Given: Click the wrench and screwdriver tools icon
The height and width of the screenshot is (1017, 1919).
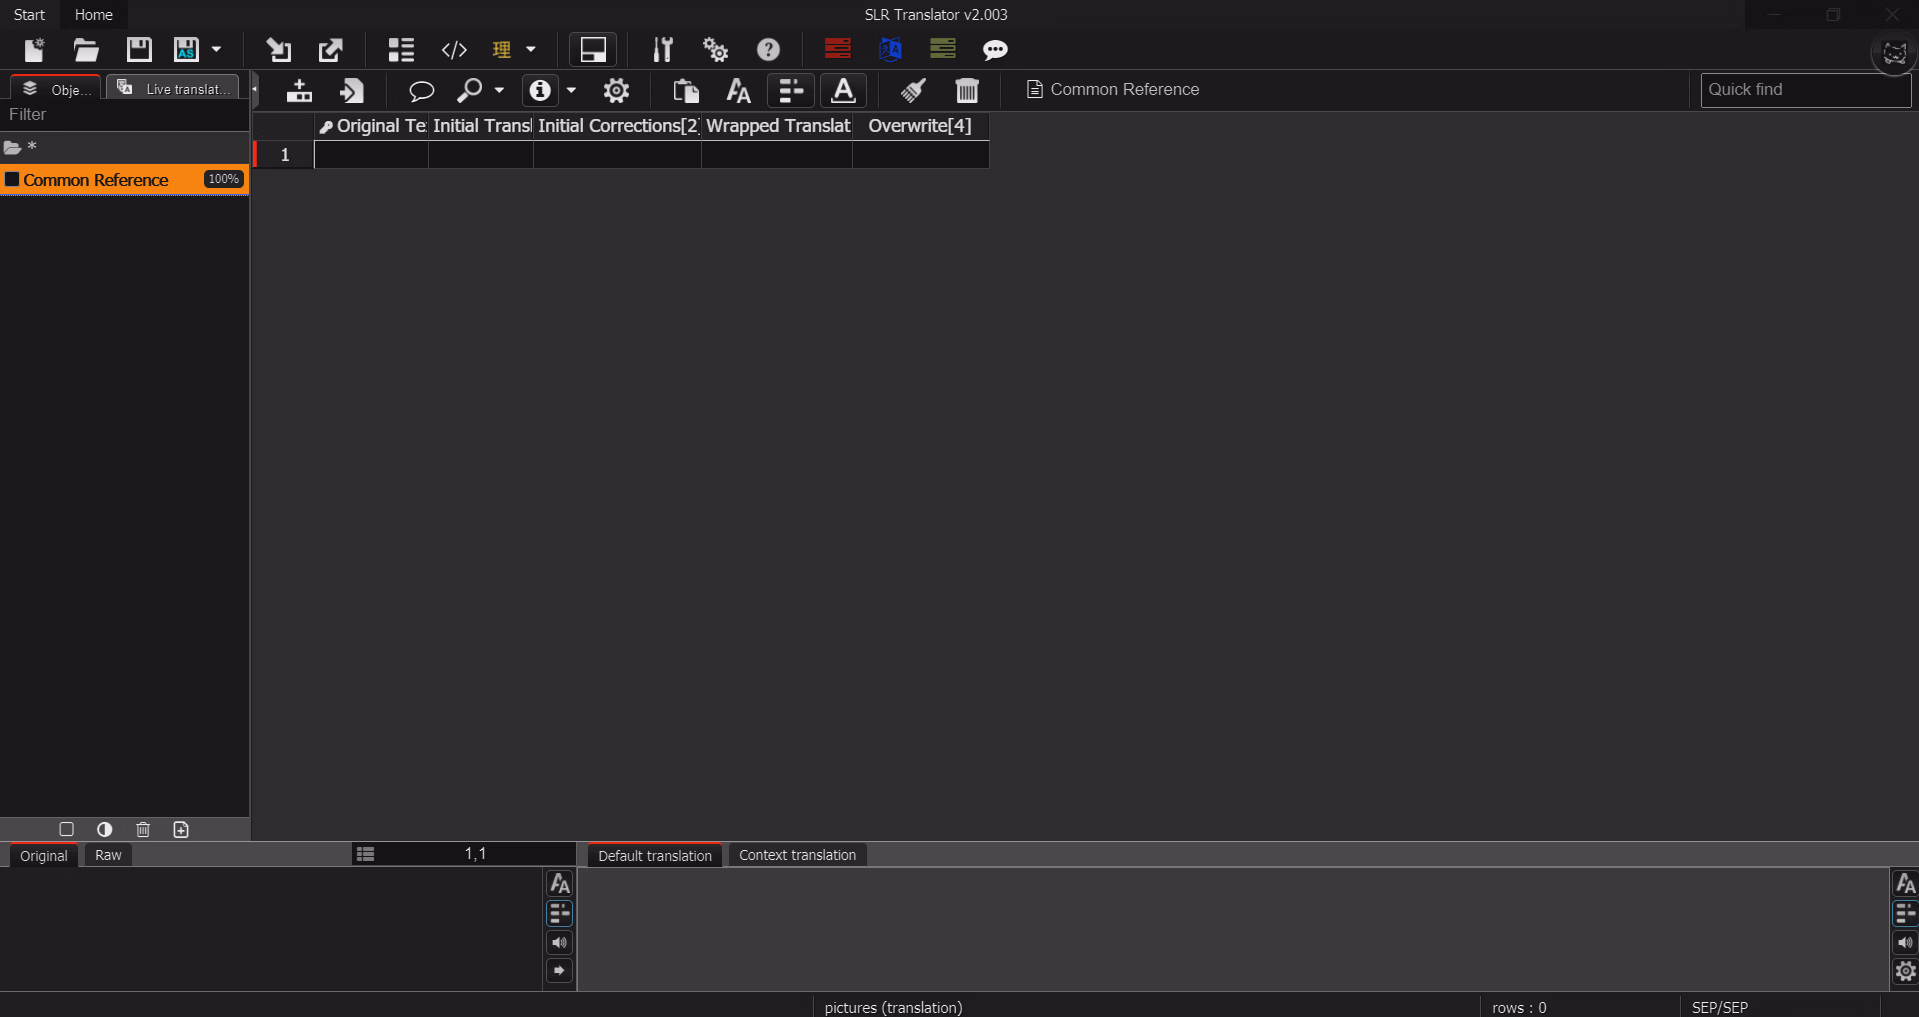Looking at the screenshot, I should [662, 50].
